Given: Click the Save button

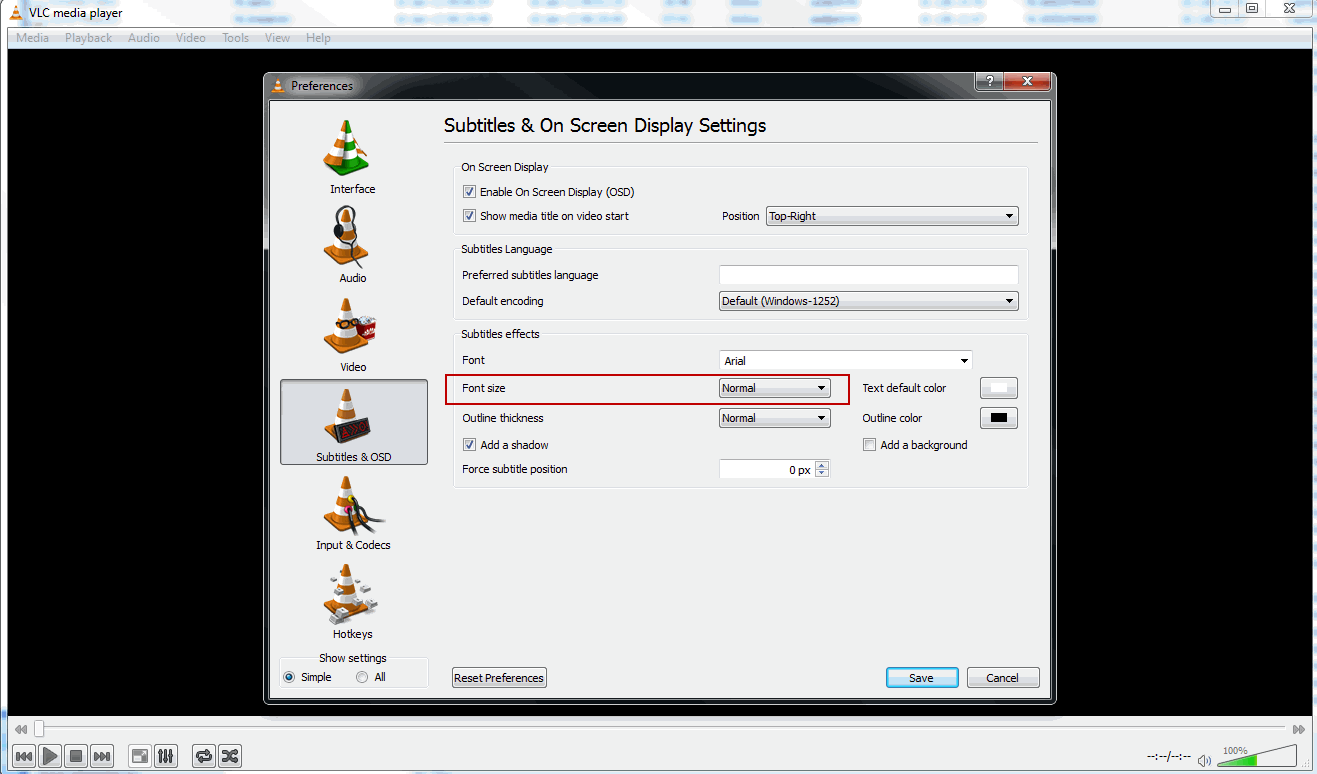Looking at the screenshot, I should (x=921, y=678).
